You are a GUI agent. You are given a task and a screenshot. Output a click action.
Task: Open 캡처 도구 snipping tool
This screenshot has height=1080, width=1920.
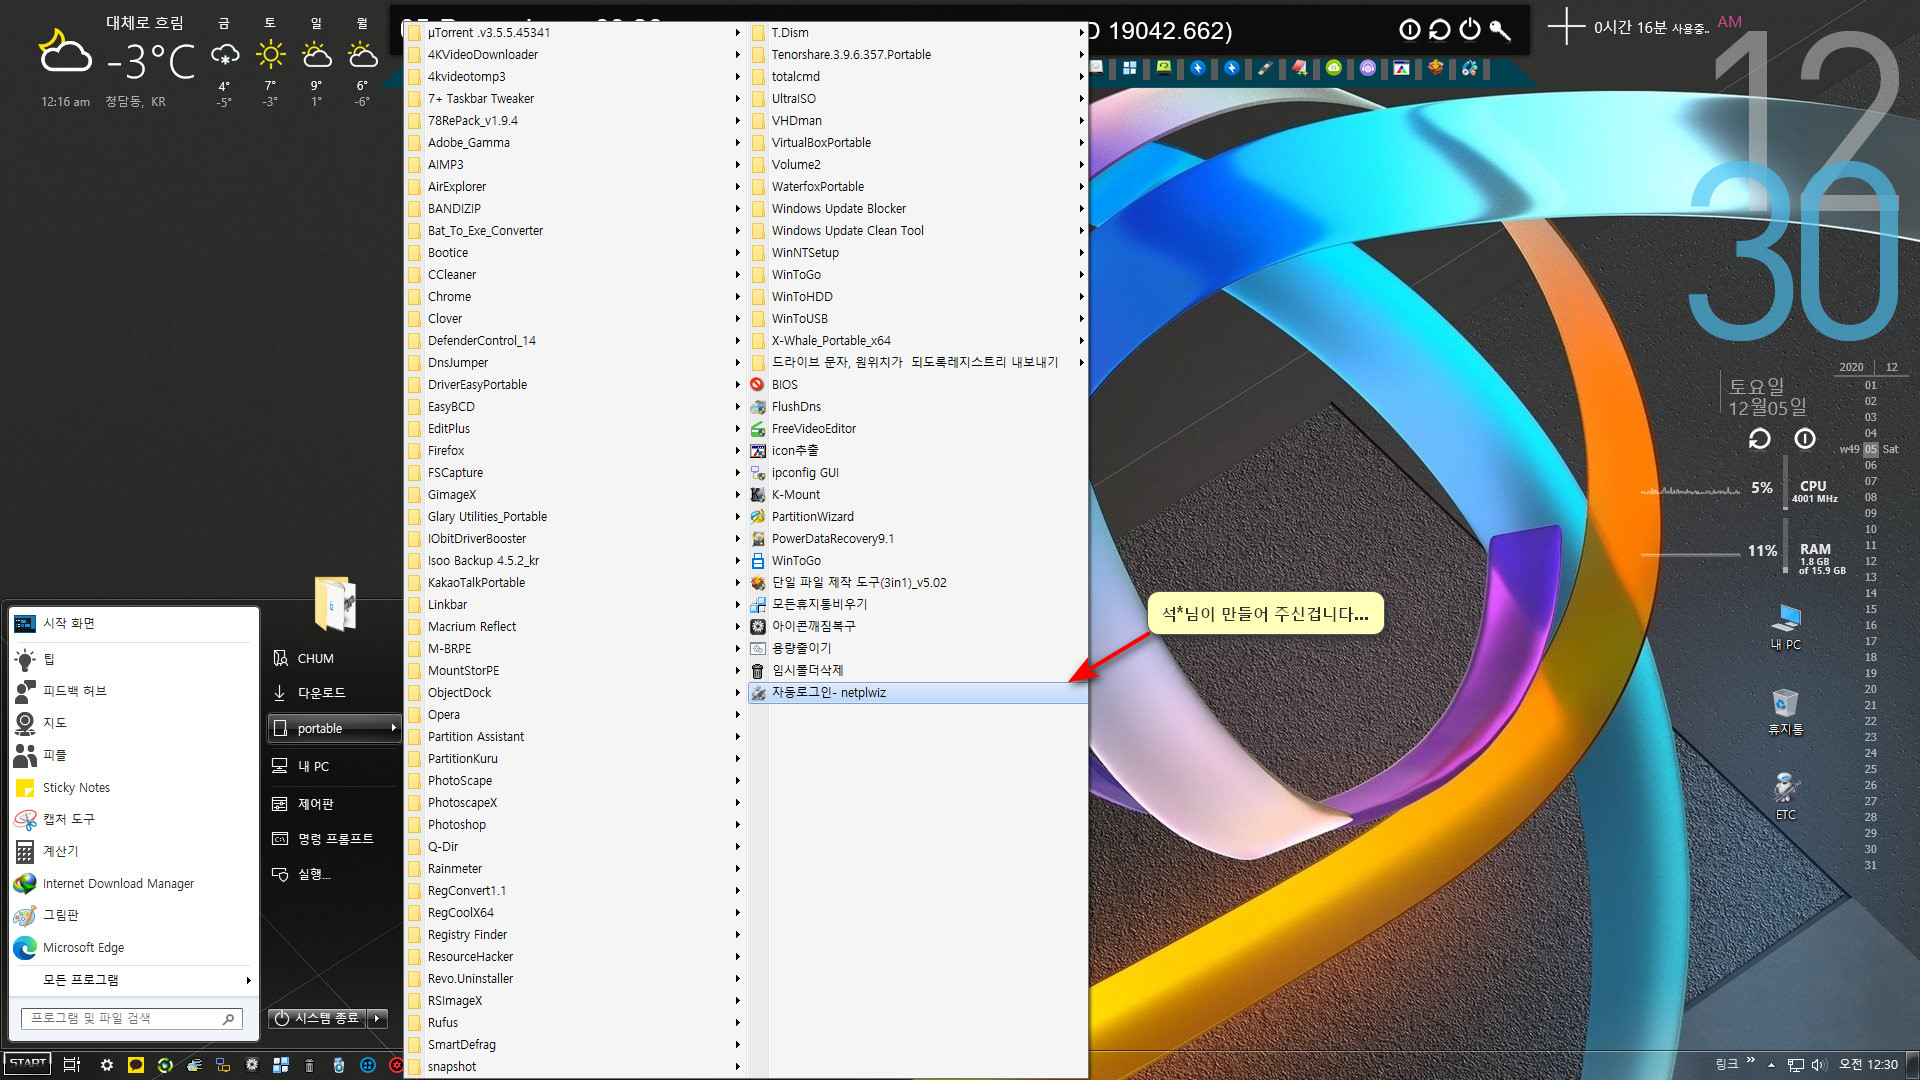pyautogui.click(x=132, y=820)
